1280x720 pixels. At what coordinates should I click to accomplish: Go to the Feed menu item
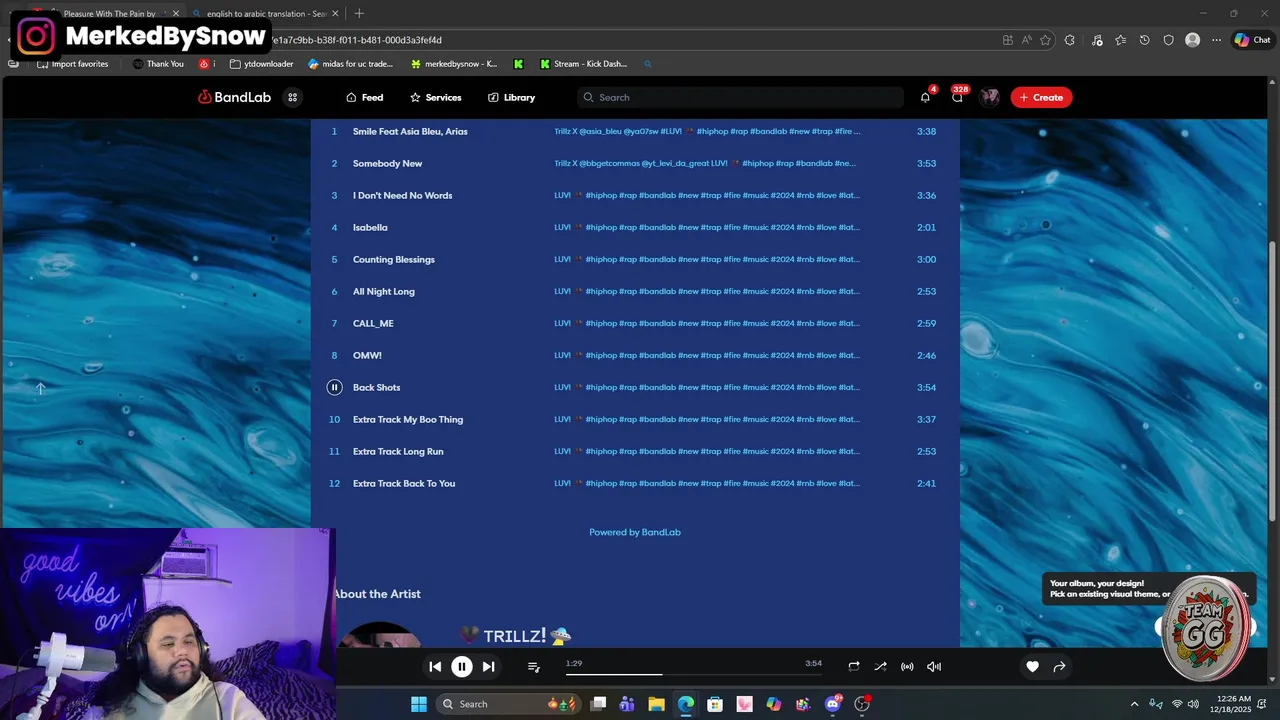click(x=365, y=97)
